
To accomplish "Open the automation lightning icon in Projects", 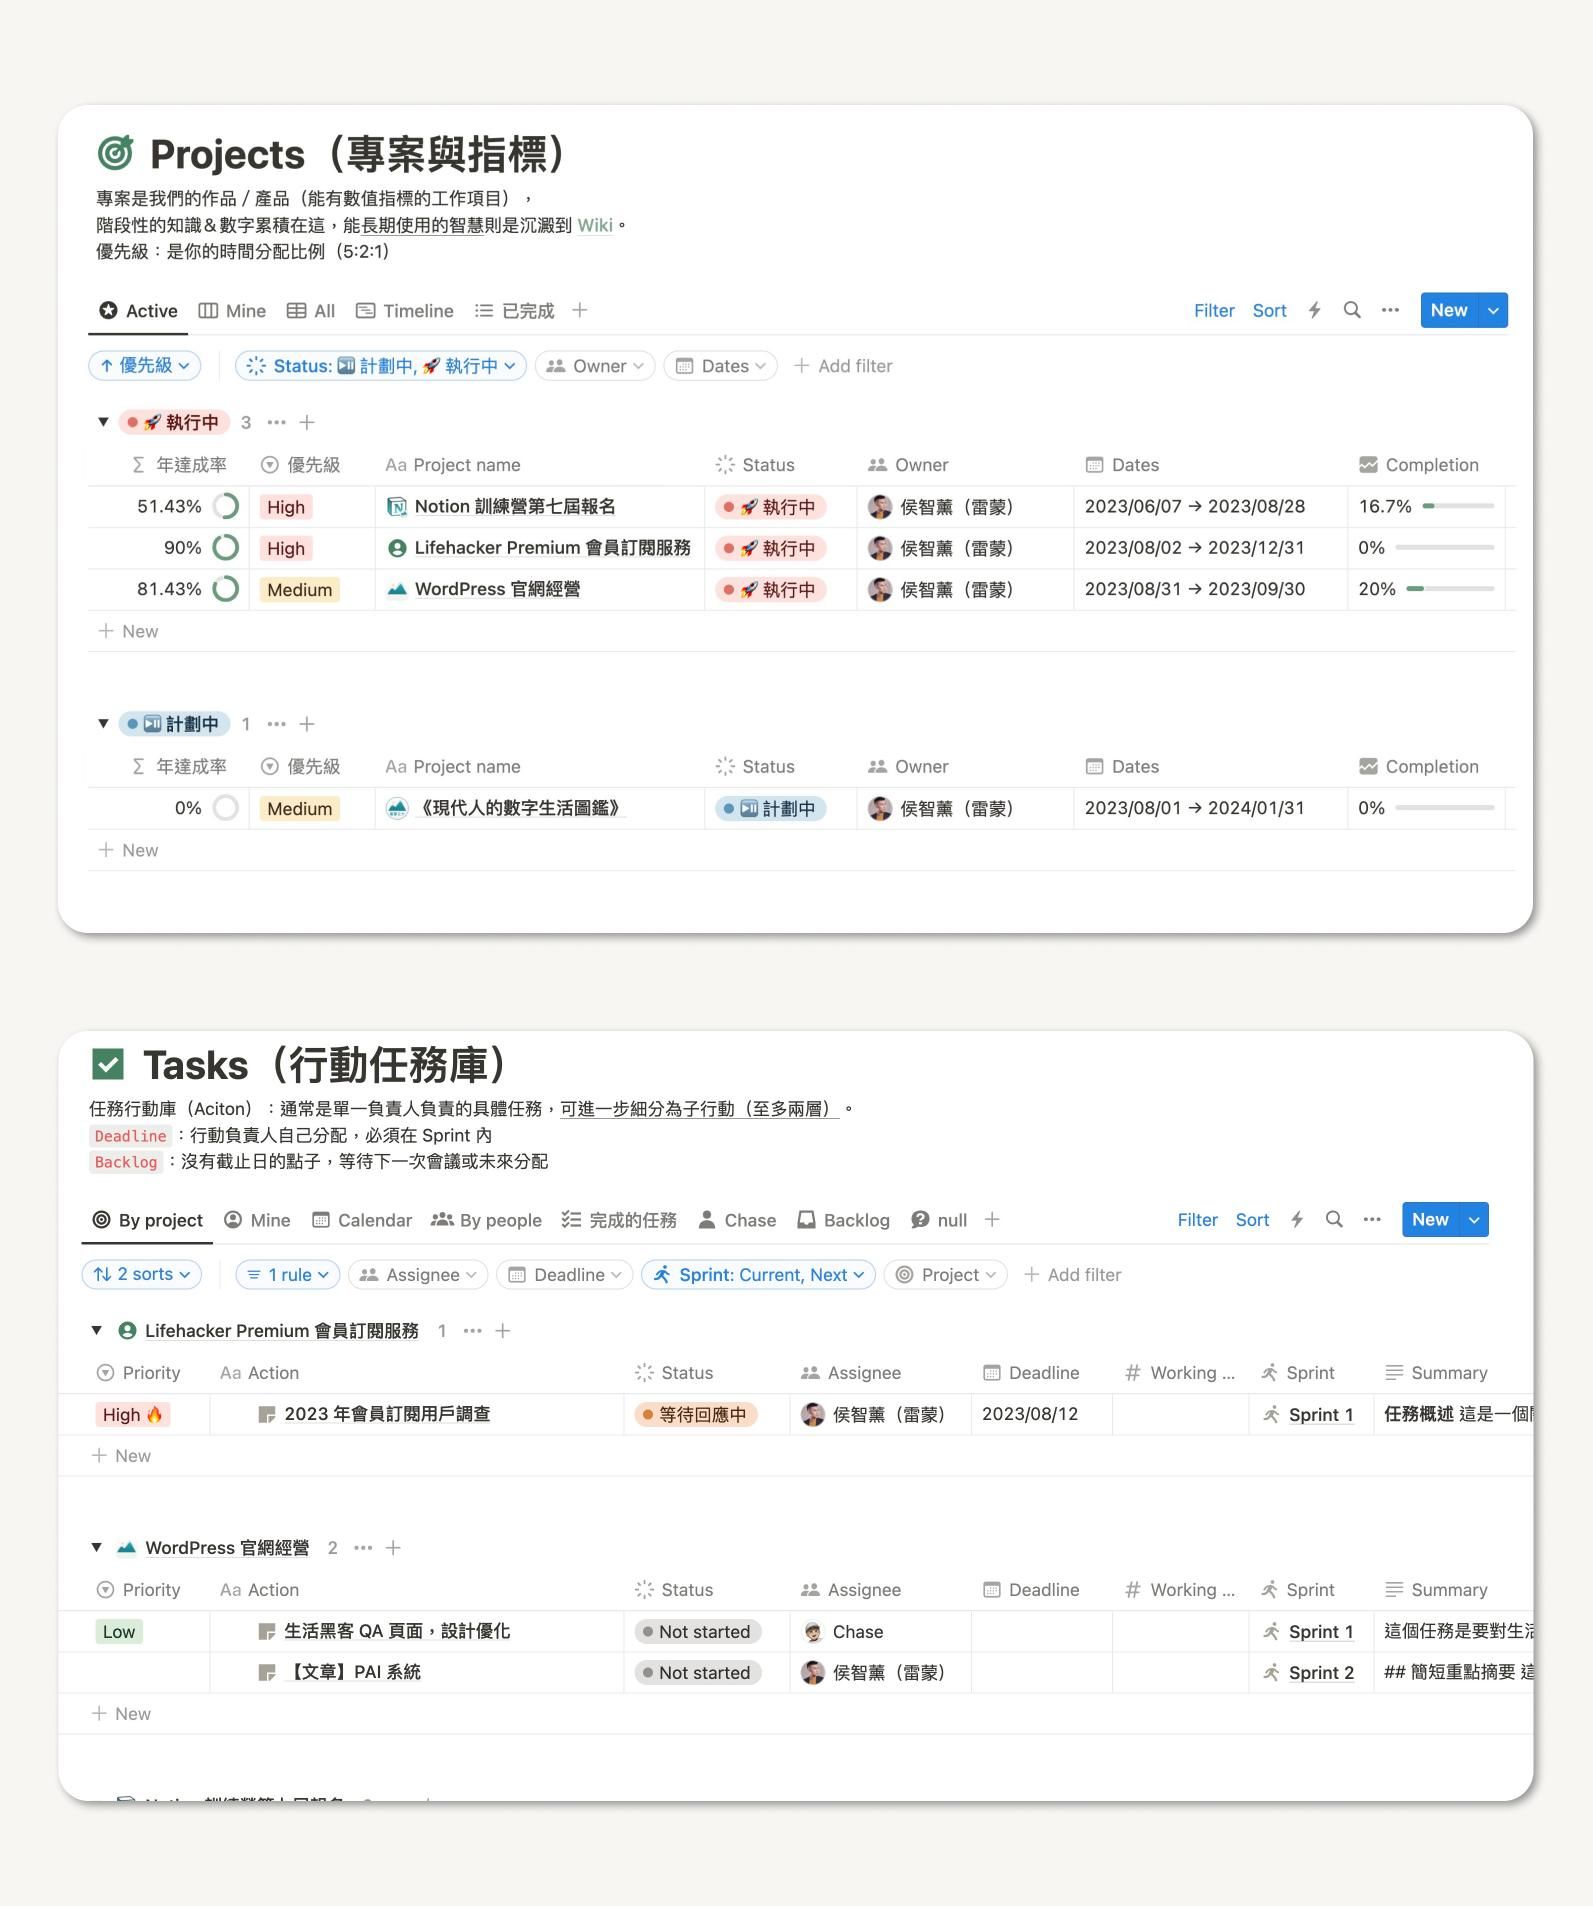I will [x=1315, y=310].
